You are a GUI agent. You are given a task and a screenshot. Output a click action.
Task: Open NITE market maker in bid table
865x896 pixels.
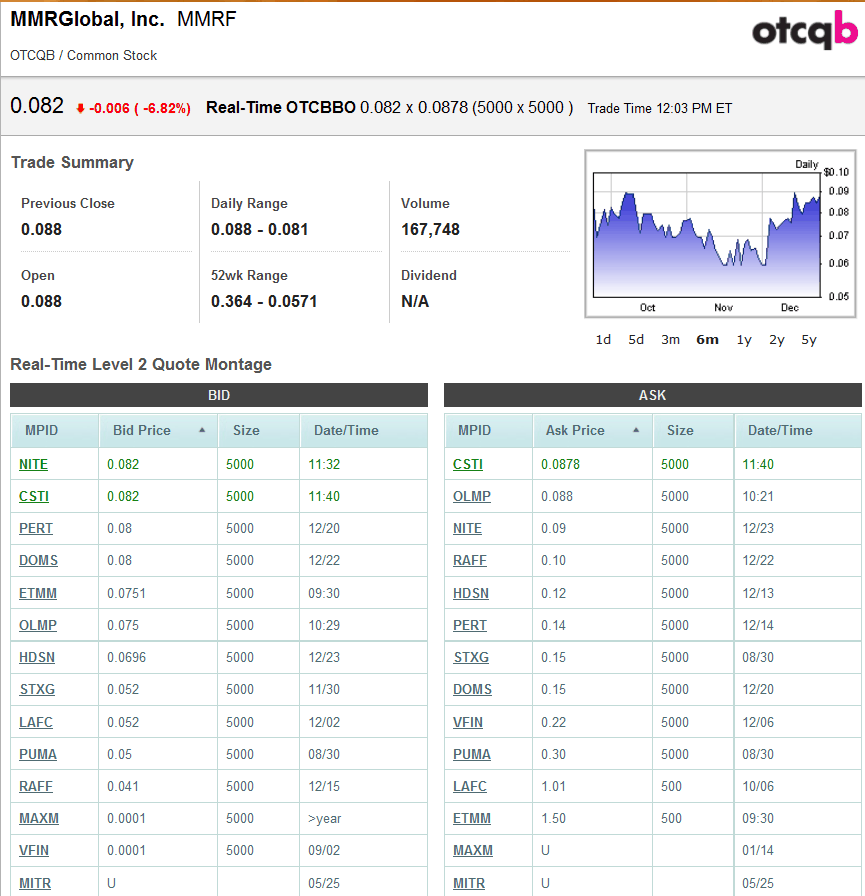33,464
